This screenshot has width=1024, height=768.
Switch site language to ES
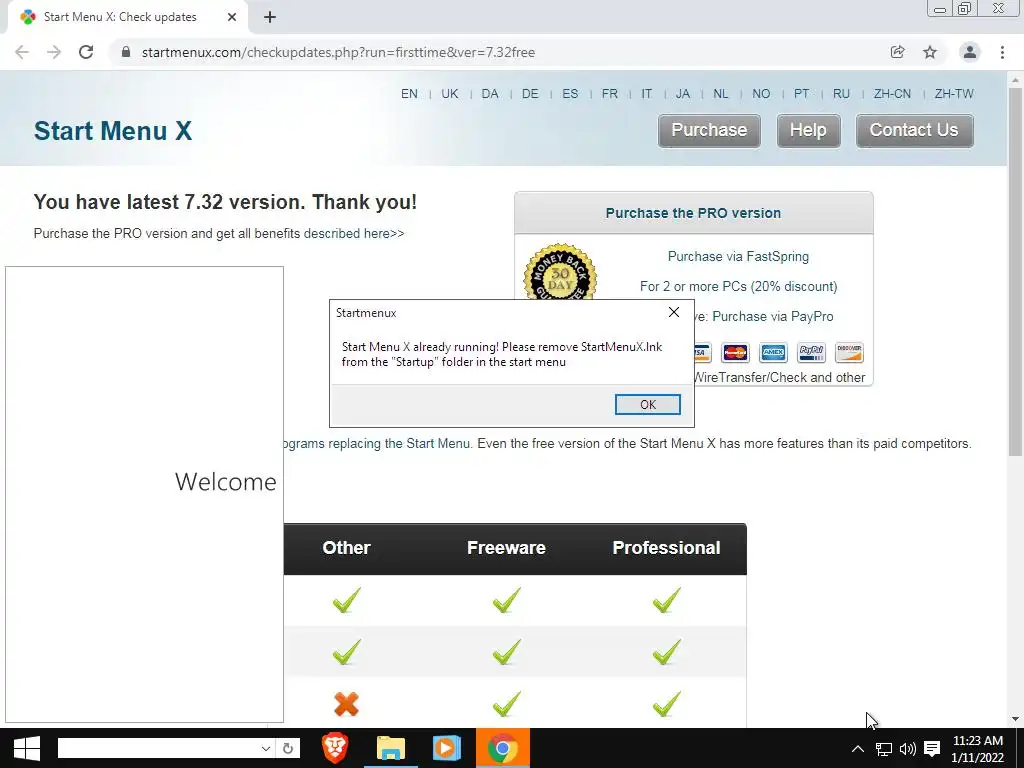570,94
